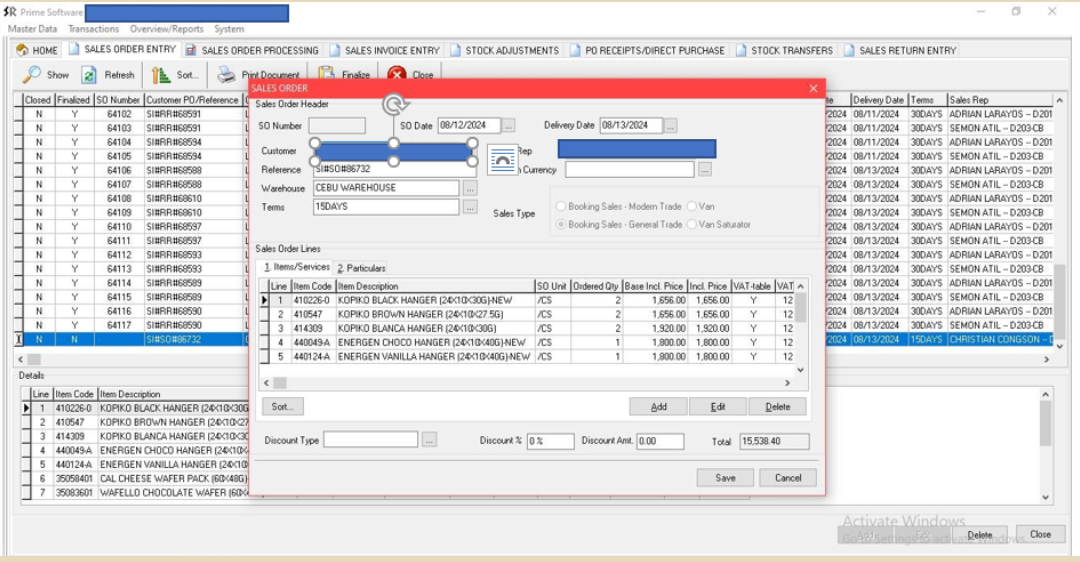Screen dimensions: 1080x562
Task: Select Booking Sales - Modern Trade radio
Action: point(561,207)
